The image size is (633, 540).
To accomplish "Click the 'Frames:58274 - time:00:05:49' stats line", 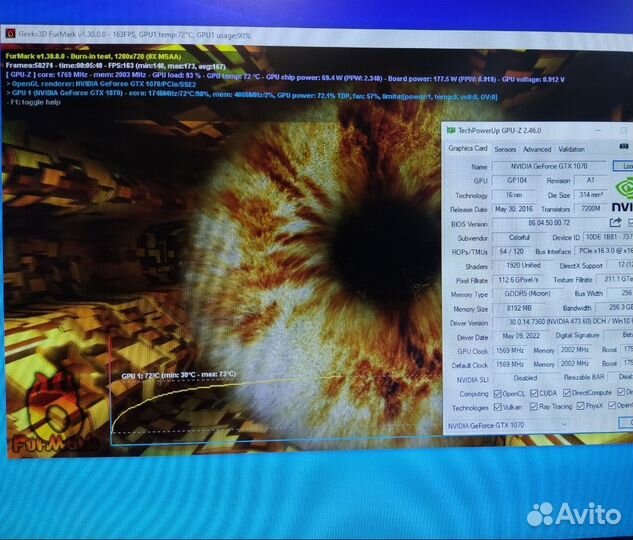I will click(x=115, y=66).
